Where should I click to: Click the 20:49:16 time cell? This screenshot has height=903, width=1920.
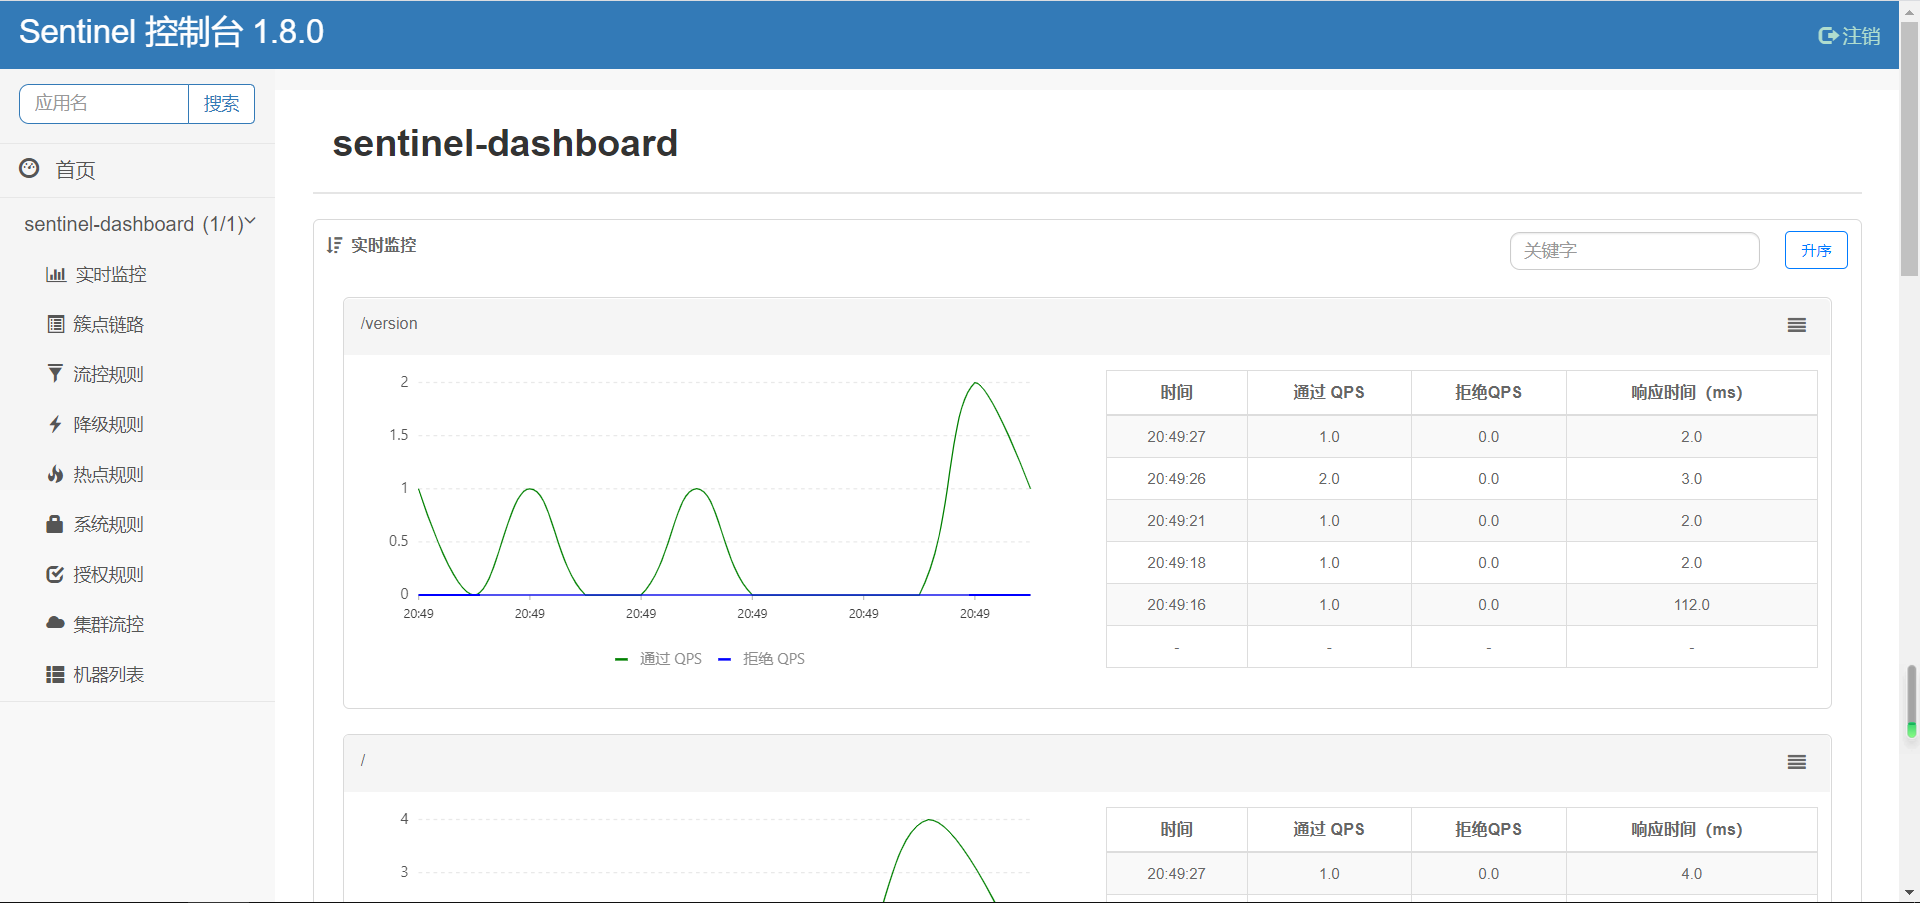pyautogui.click(x=1176, y=605)
